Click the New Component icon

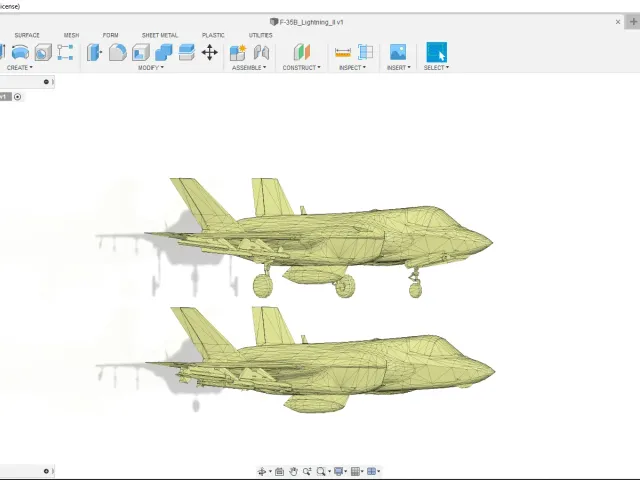click(x=238, y=52)
